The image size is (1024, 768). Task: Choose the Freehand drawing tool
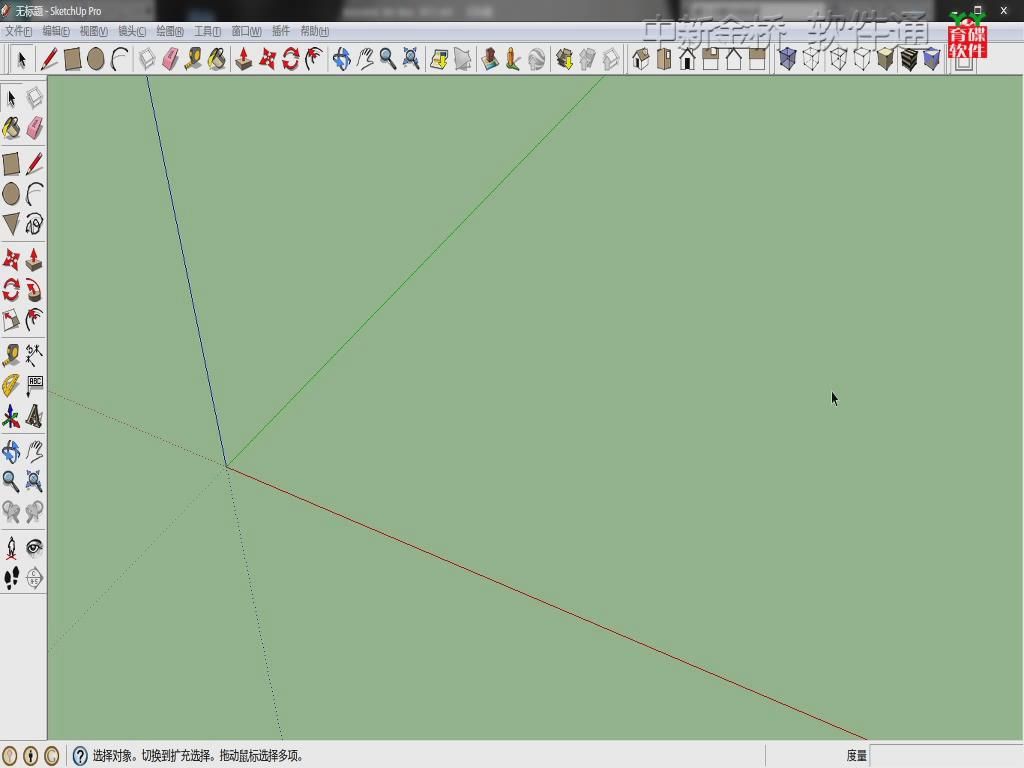pyautogui.click(x=35, y=224)
